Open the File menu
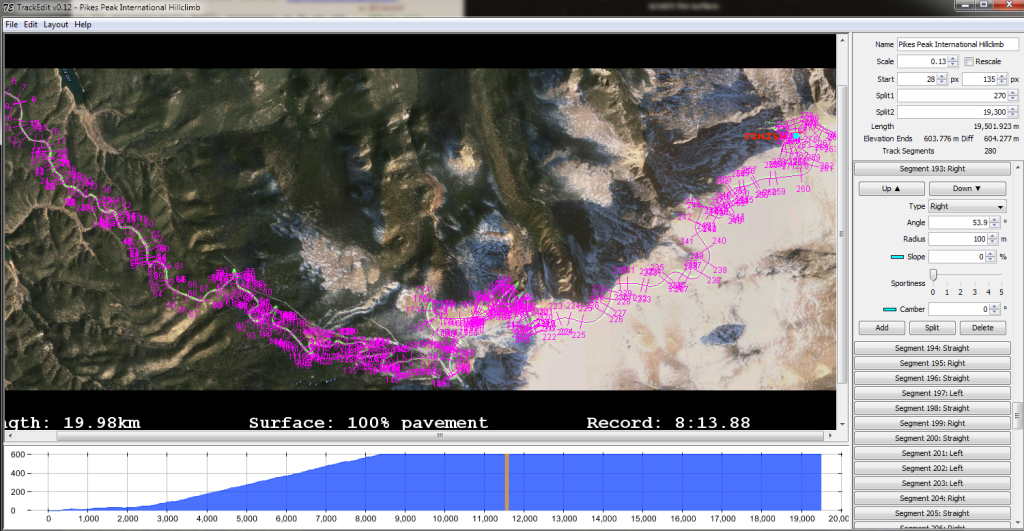The width and height of the screenshot is (1024, 531). (x=11, y=24)
